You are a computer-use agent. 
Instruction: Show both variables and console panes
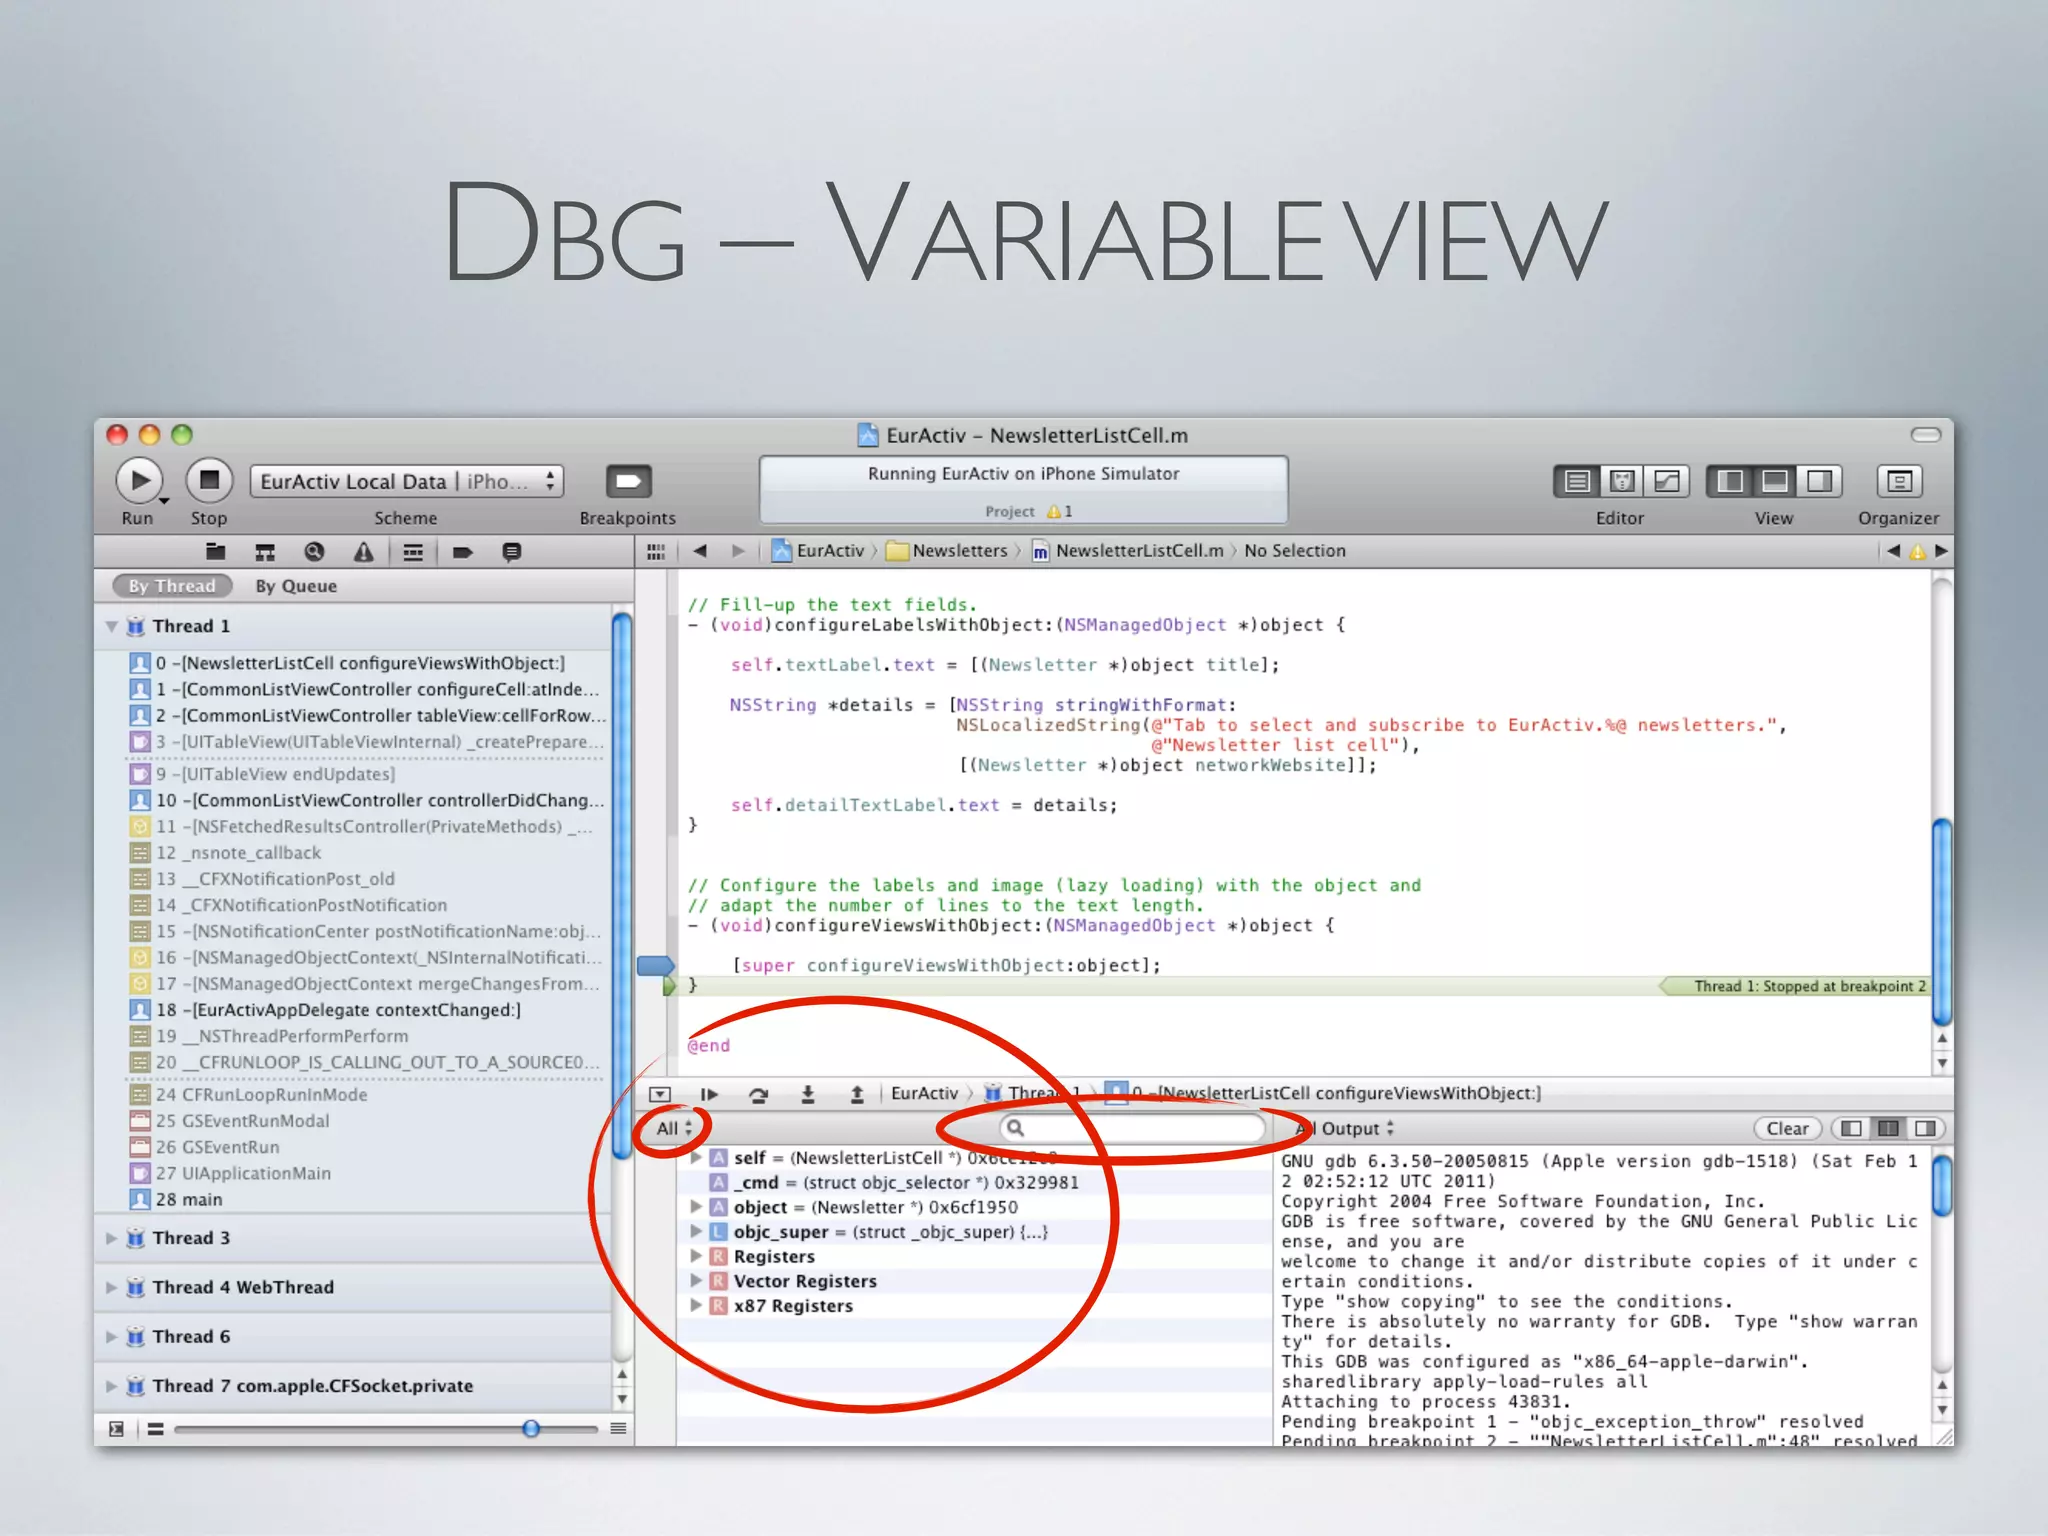(1888, 1128)
